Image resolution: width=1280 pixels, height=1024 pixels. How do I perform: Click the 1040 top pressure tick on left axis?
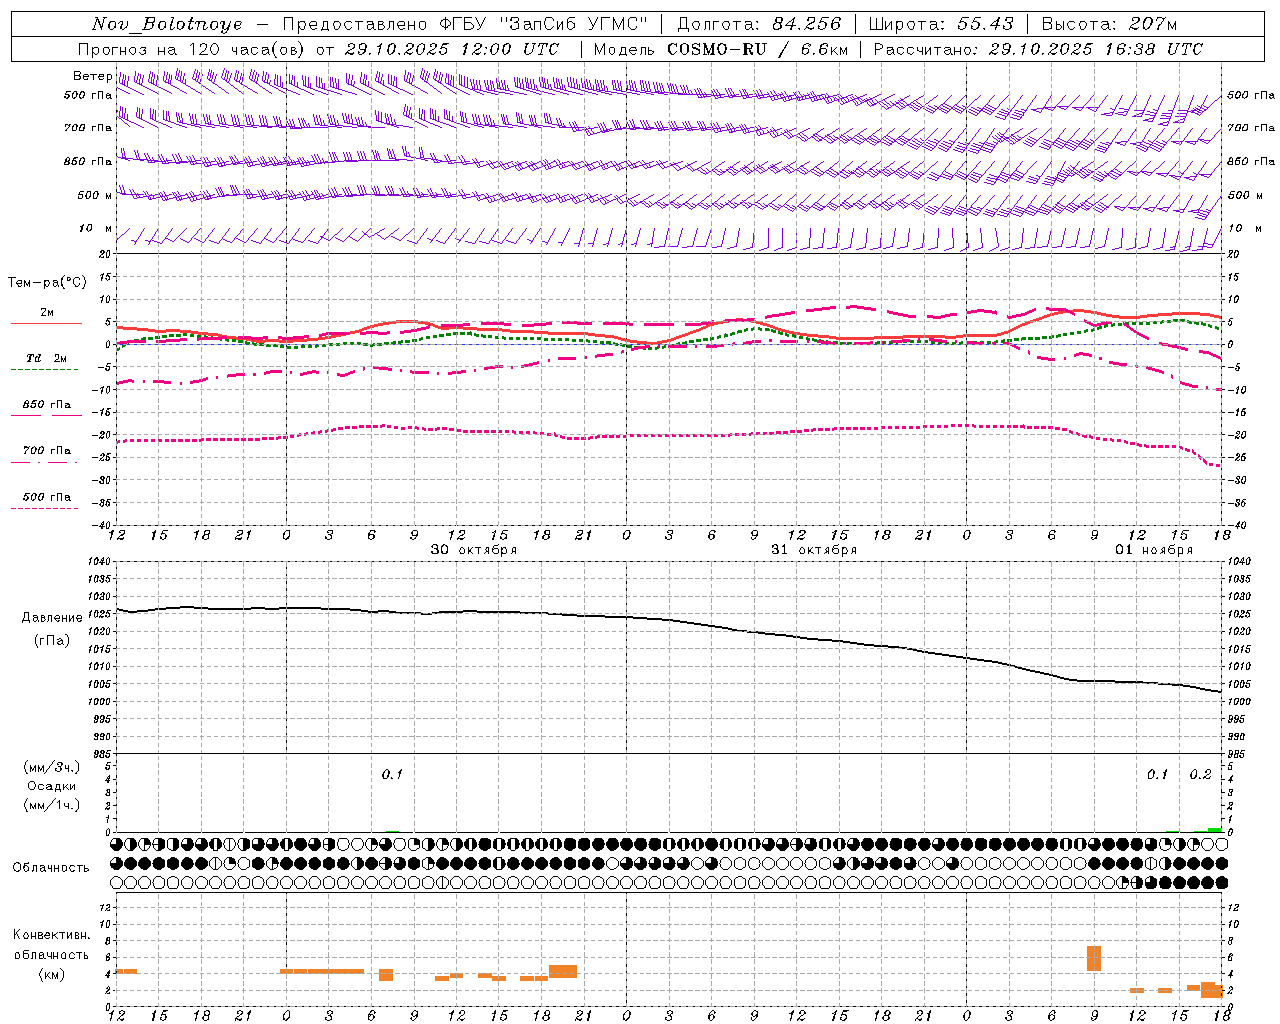[97, 562]
